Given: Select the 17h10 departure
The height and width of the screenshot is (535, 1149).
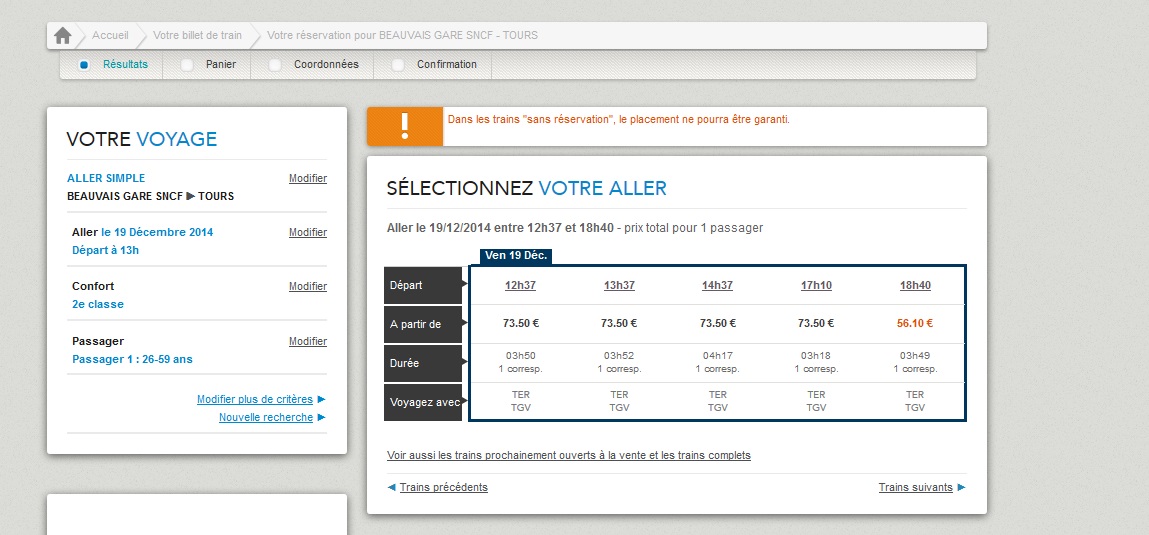Looking at the screenshot, I should (x=816, y=286).
